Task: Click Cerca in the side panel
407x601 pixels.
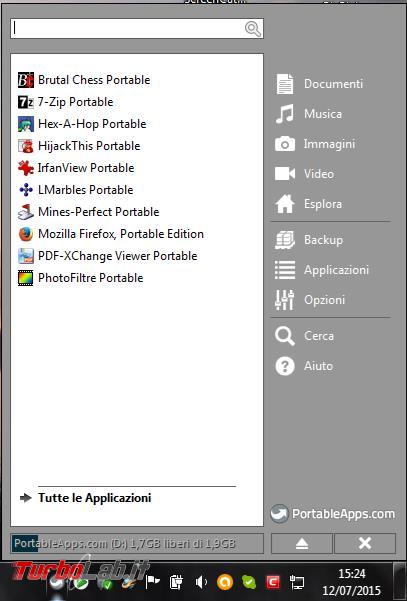Action: (x=304, y=336)
